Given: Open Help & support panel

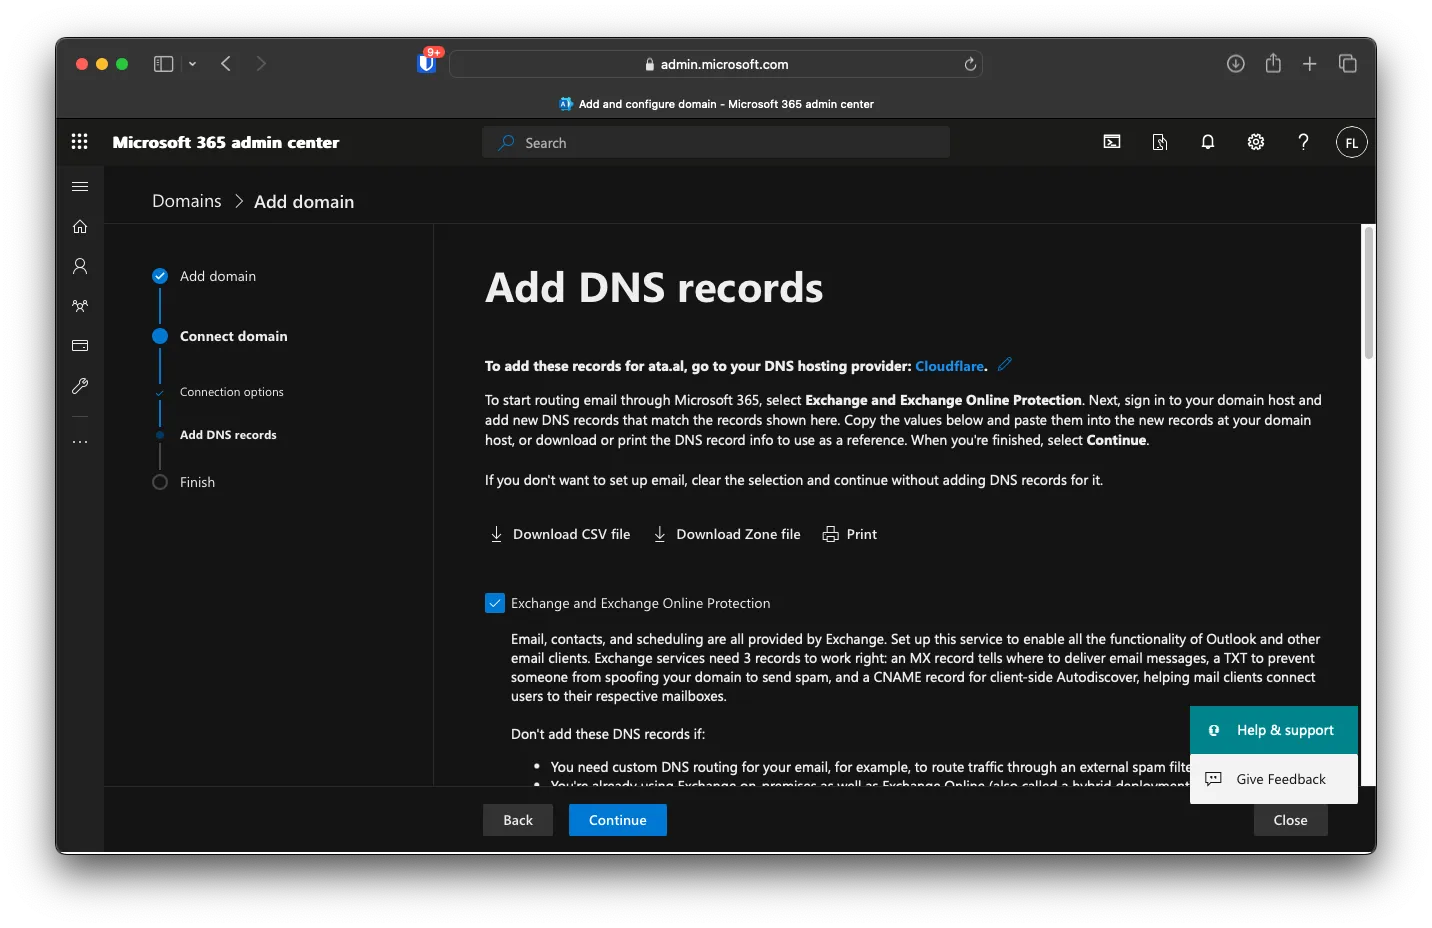Looking at the screenshot, I should tap(1274, 730).
